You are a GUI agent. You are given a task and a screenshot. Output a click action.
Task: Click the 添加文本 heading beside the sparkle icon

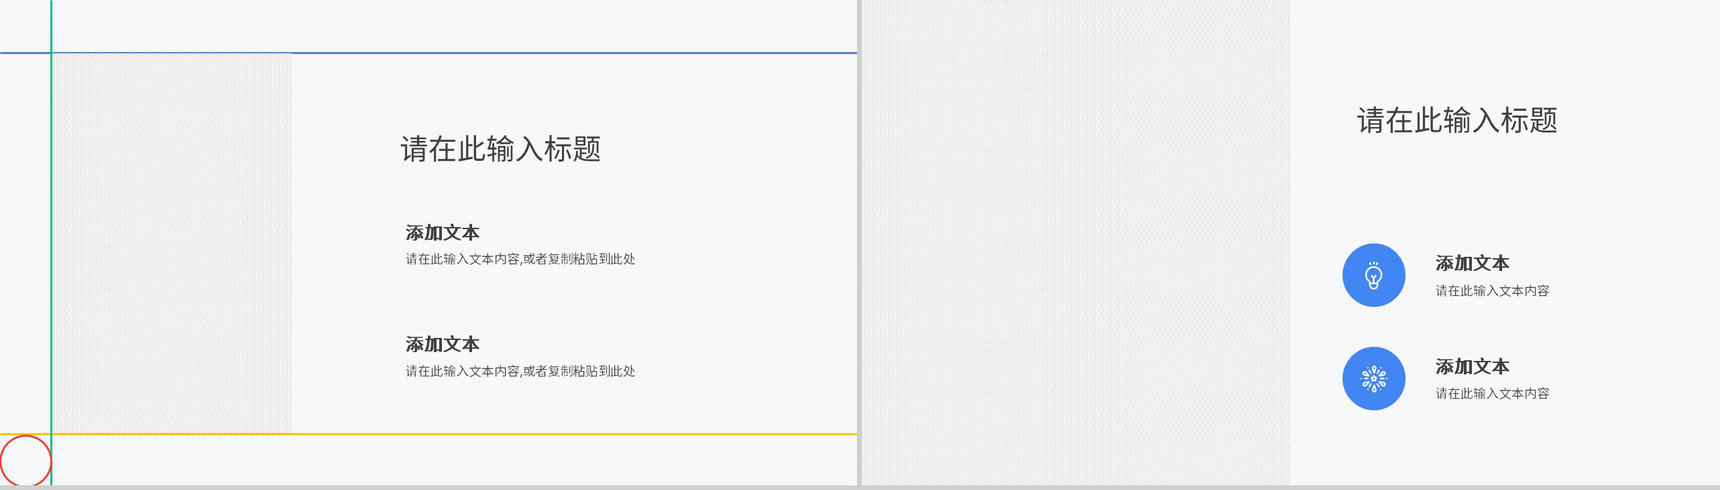1472,366
